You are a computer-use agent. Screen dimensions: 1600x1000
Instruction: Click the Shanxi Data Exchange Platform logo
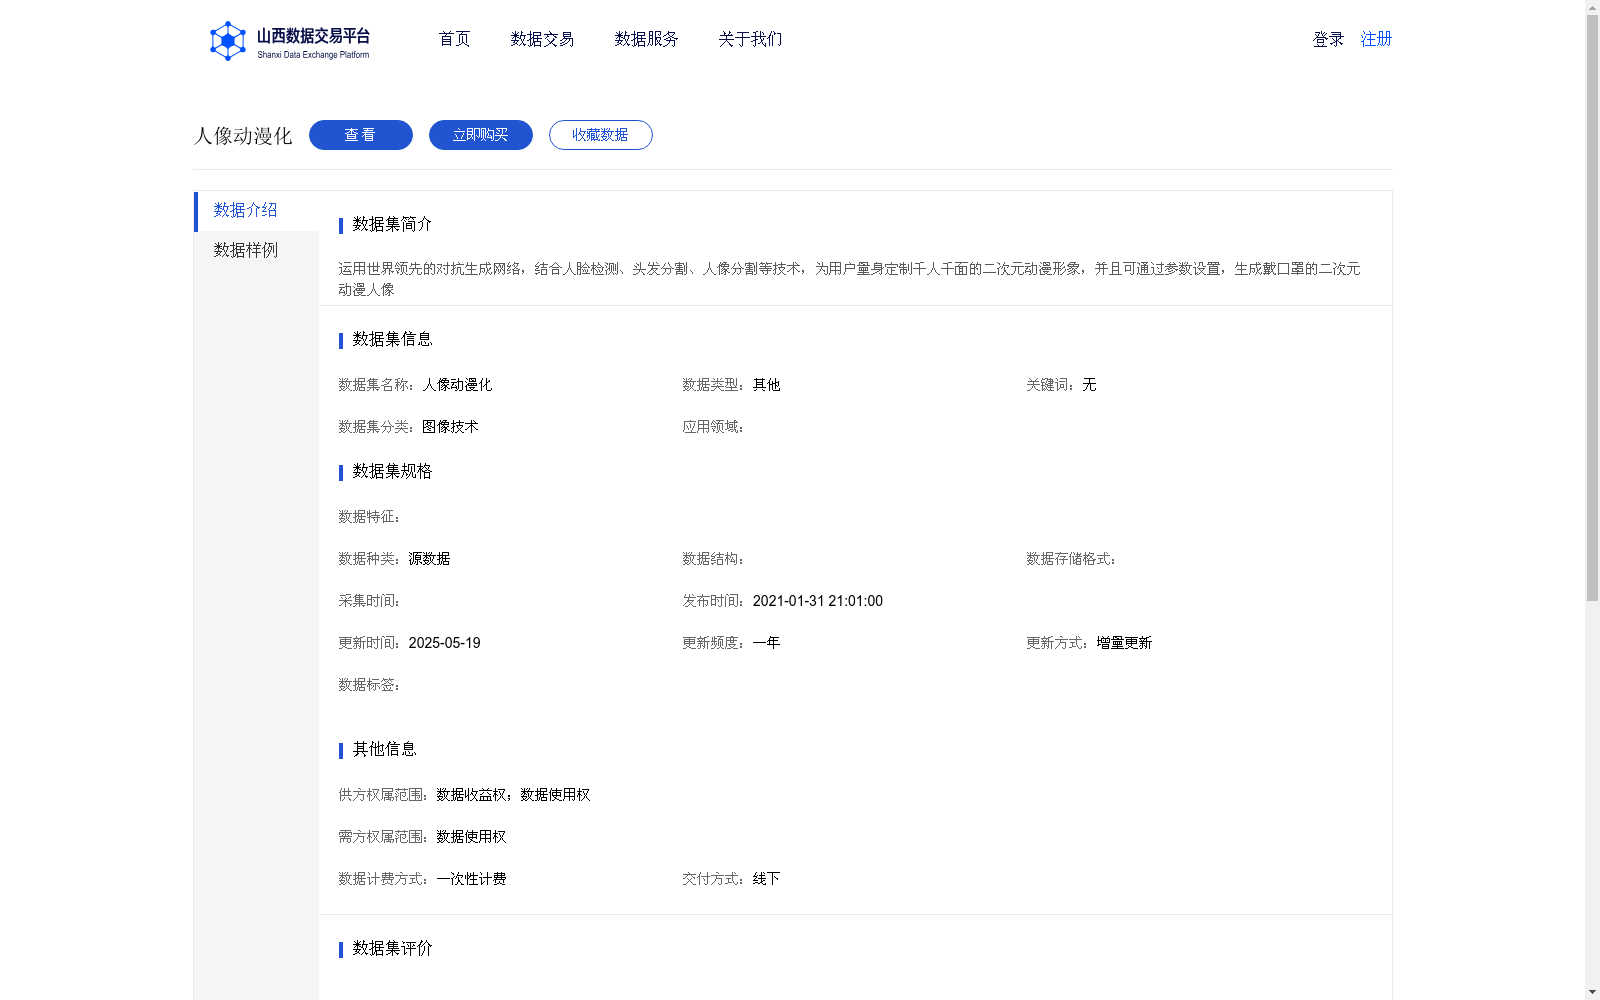pos(289,41)
